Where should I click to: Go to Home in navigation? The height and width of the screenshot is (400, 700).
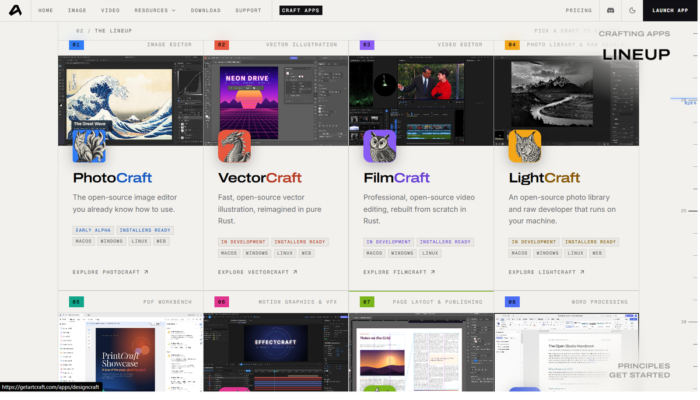click(46, 10)
